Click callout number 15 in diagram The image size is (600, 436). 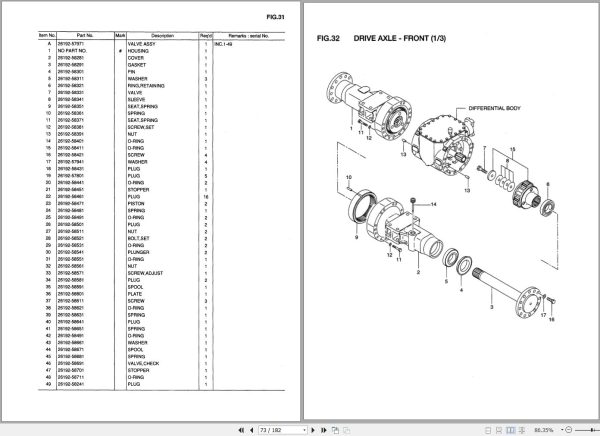click(512, 149)
